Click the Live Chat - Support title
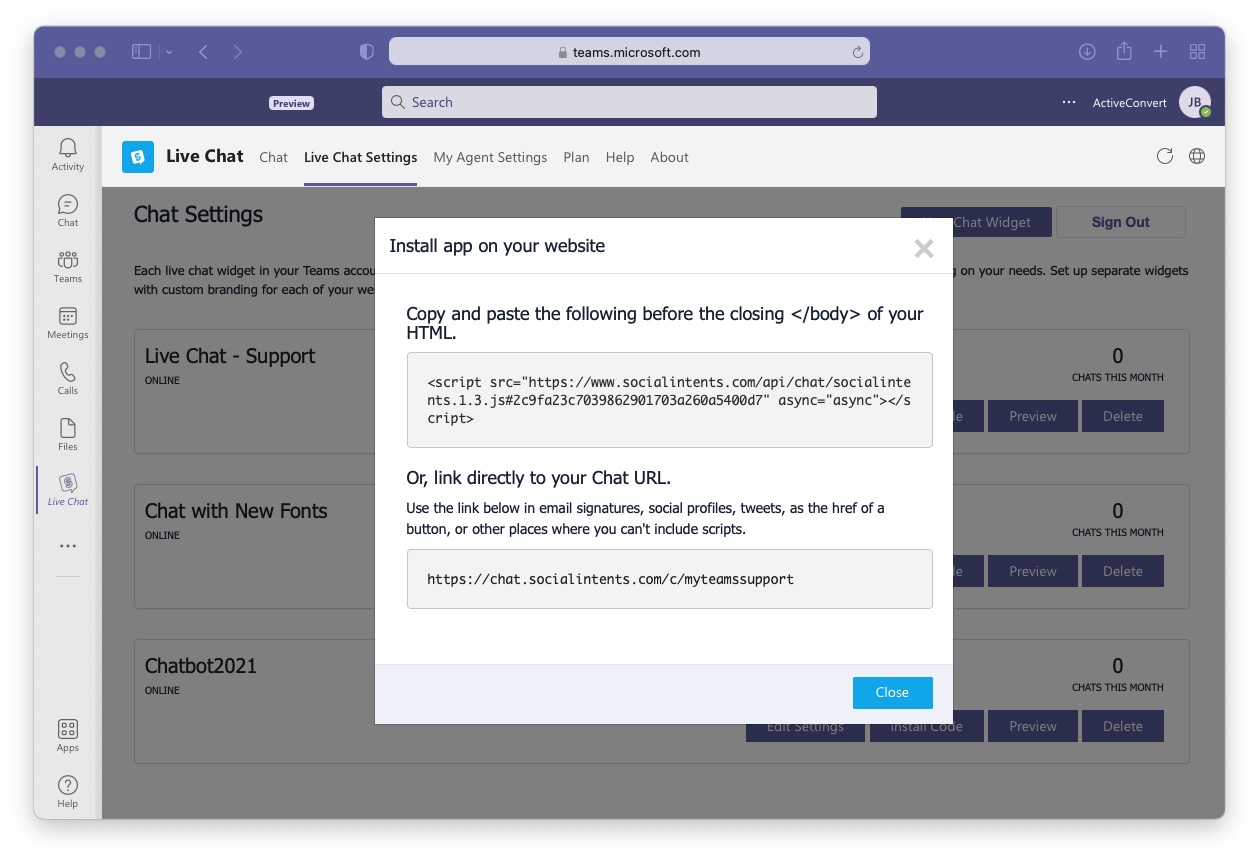The height and width of the screenshot is (861, 1259). coord(230,356)
